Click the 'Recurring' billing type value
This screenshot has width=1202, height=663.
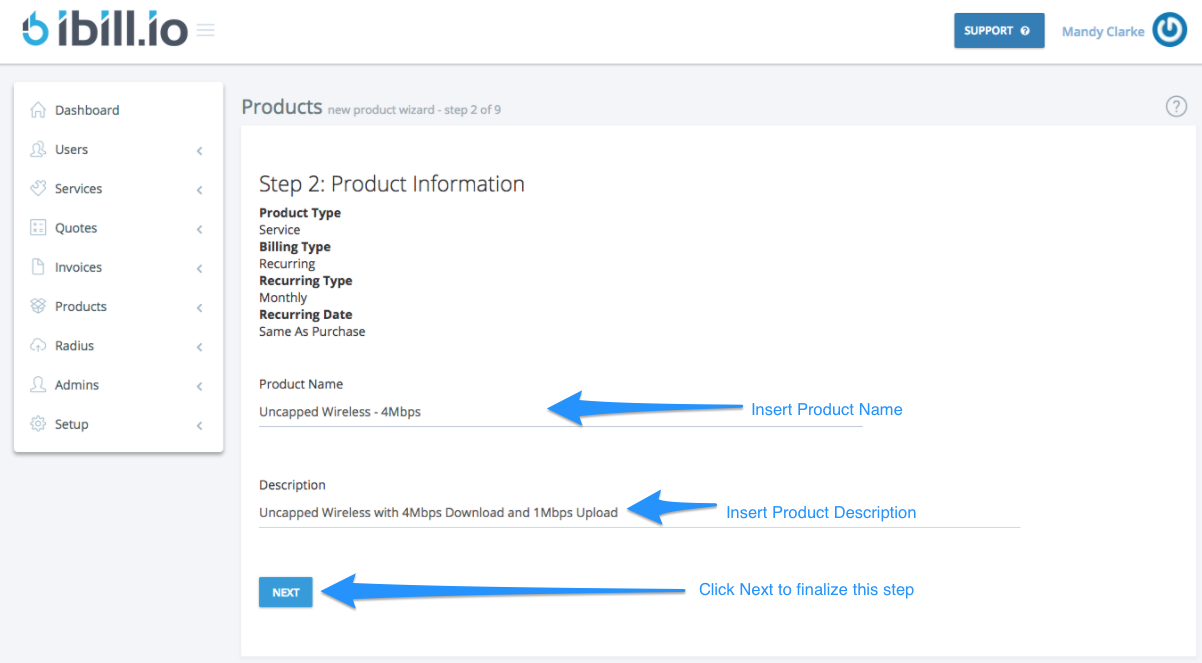[x=287, y=264]
